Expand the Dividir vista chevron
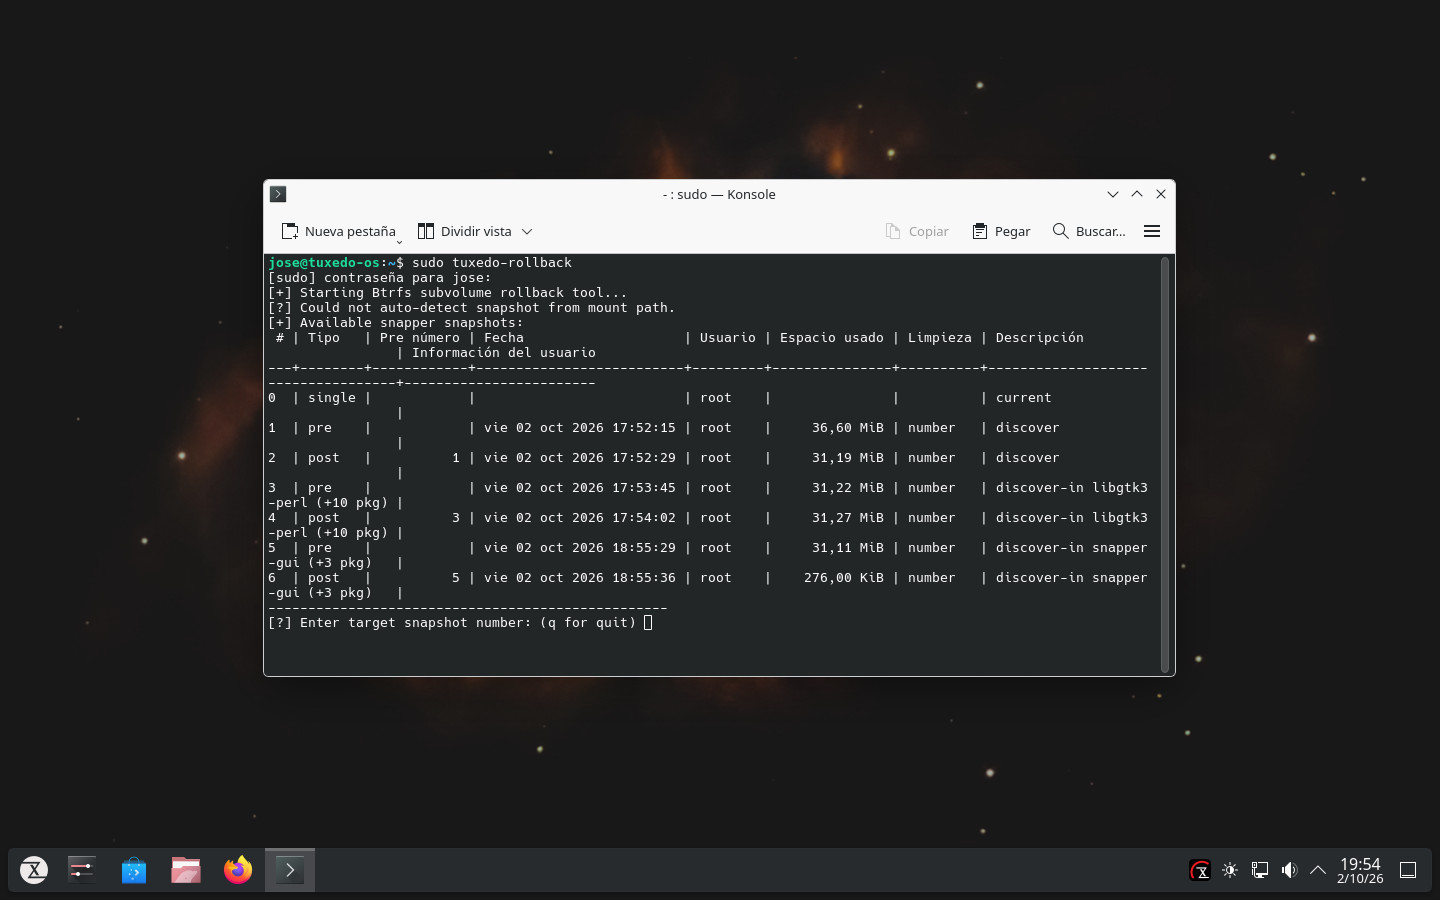The width and height of the screenshot is (1440, 900). click(x=527, y=231)
